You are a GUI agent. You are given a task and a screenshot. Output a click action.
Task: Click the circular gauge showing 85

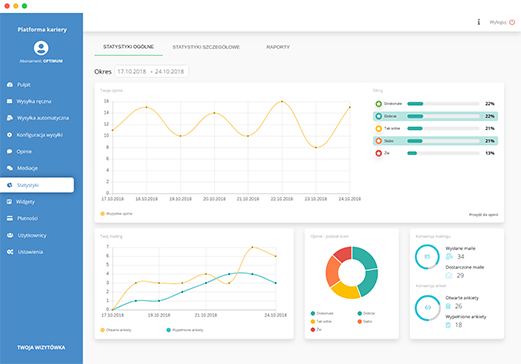coord(427,257)
